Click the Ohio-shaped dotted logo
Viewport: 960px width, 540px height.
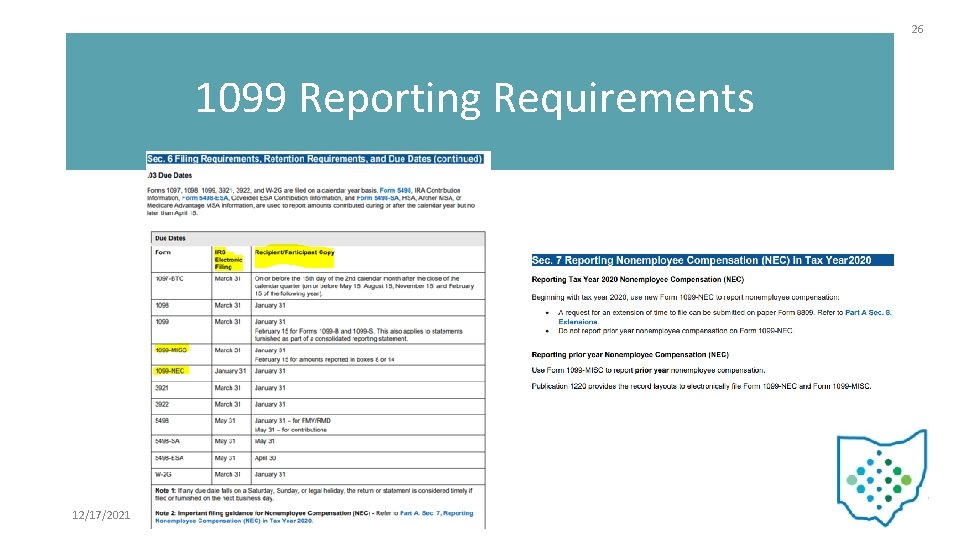(x=882, y=477)
